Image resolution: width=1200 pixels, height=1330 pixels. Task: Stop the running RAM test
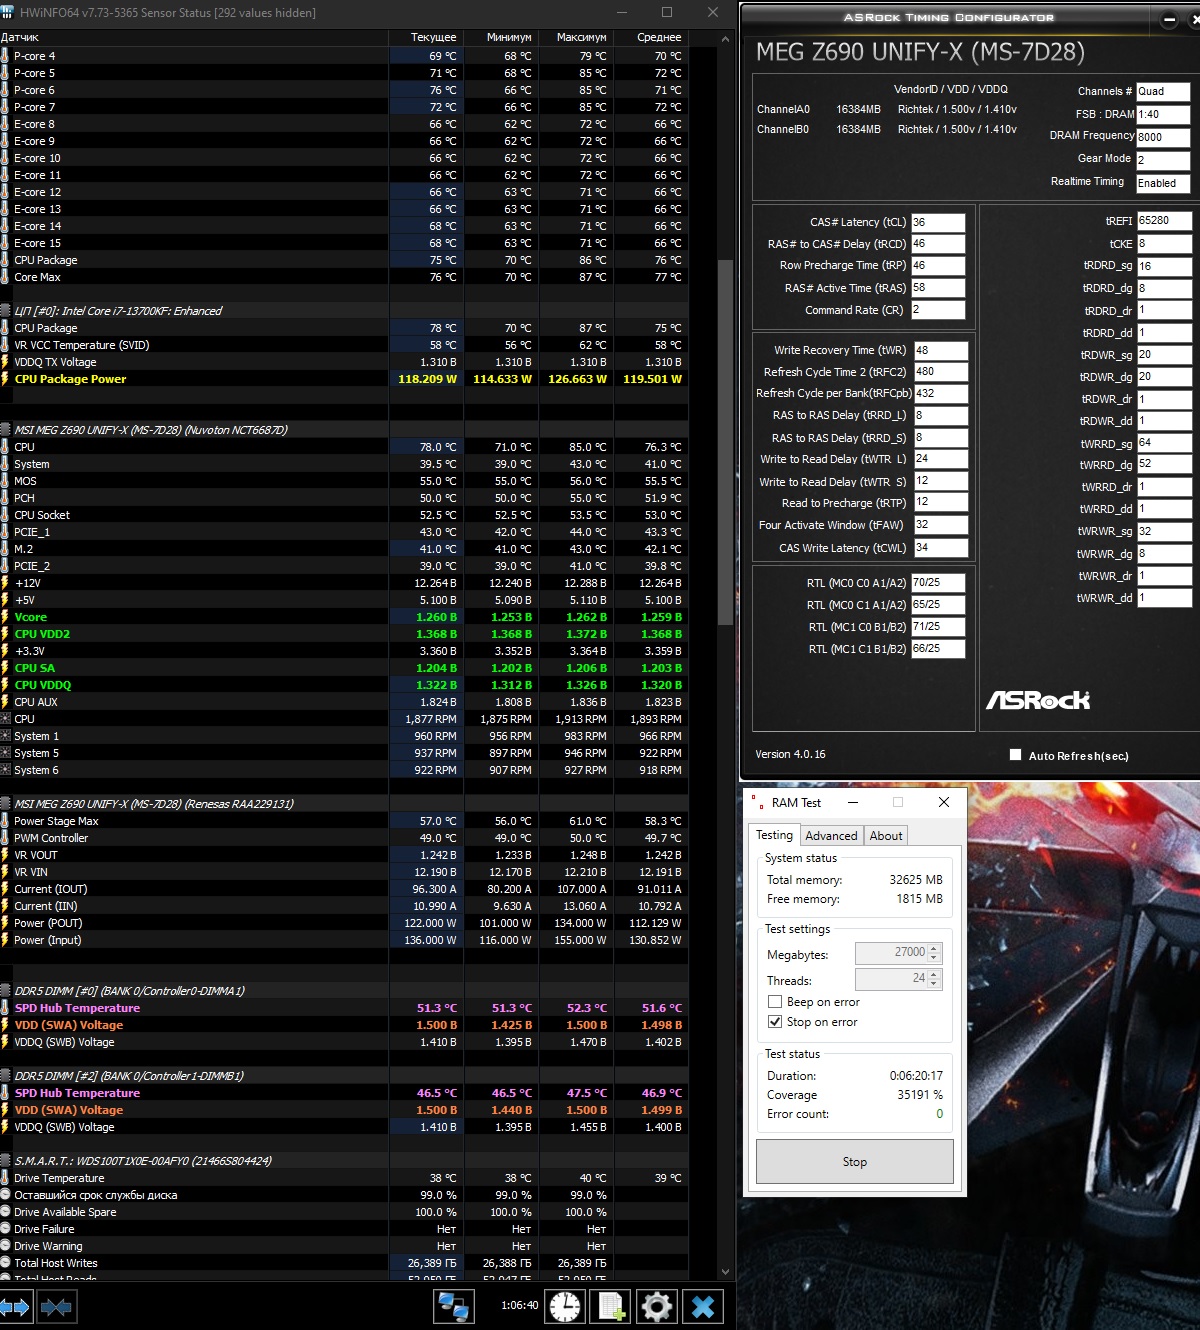(x=855, y=1162)
